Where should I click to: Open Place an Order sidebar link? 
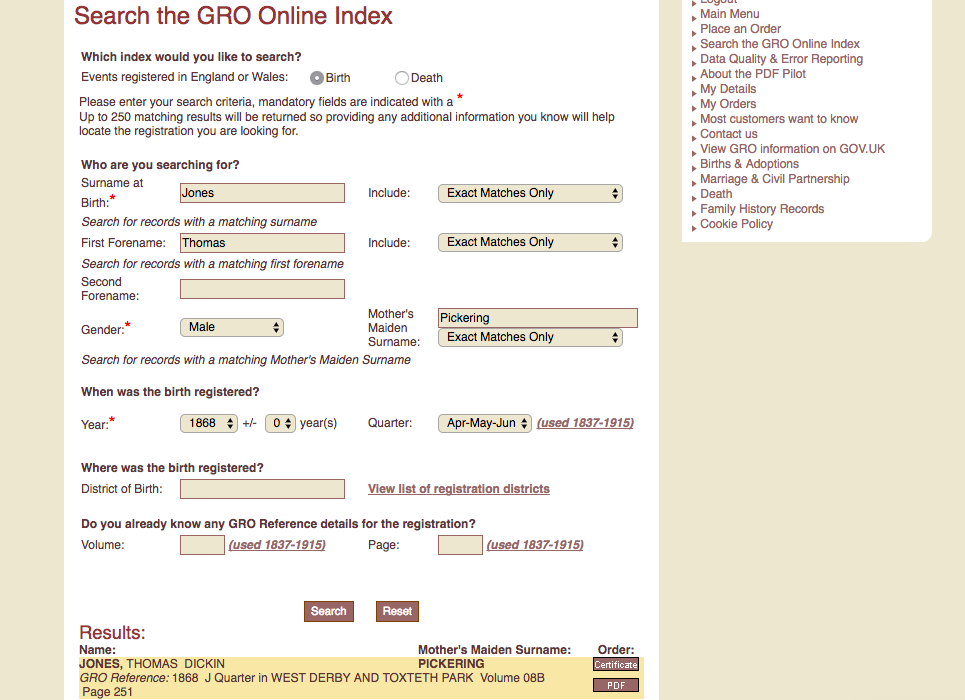[740, 29]
